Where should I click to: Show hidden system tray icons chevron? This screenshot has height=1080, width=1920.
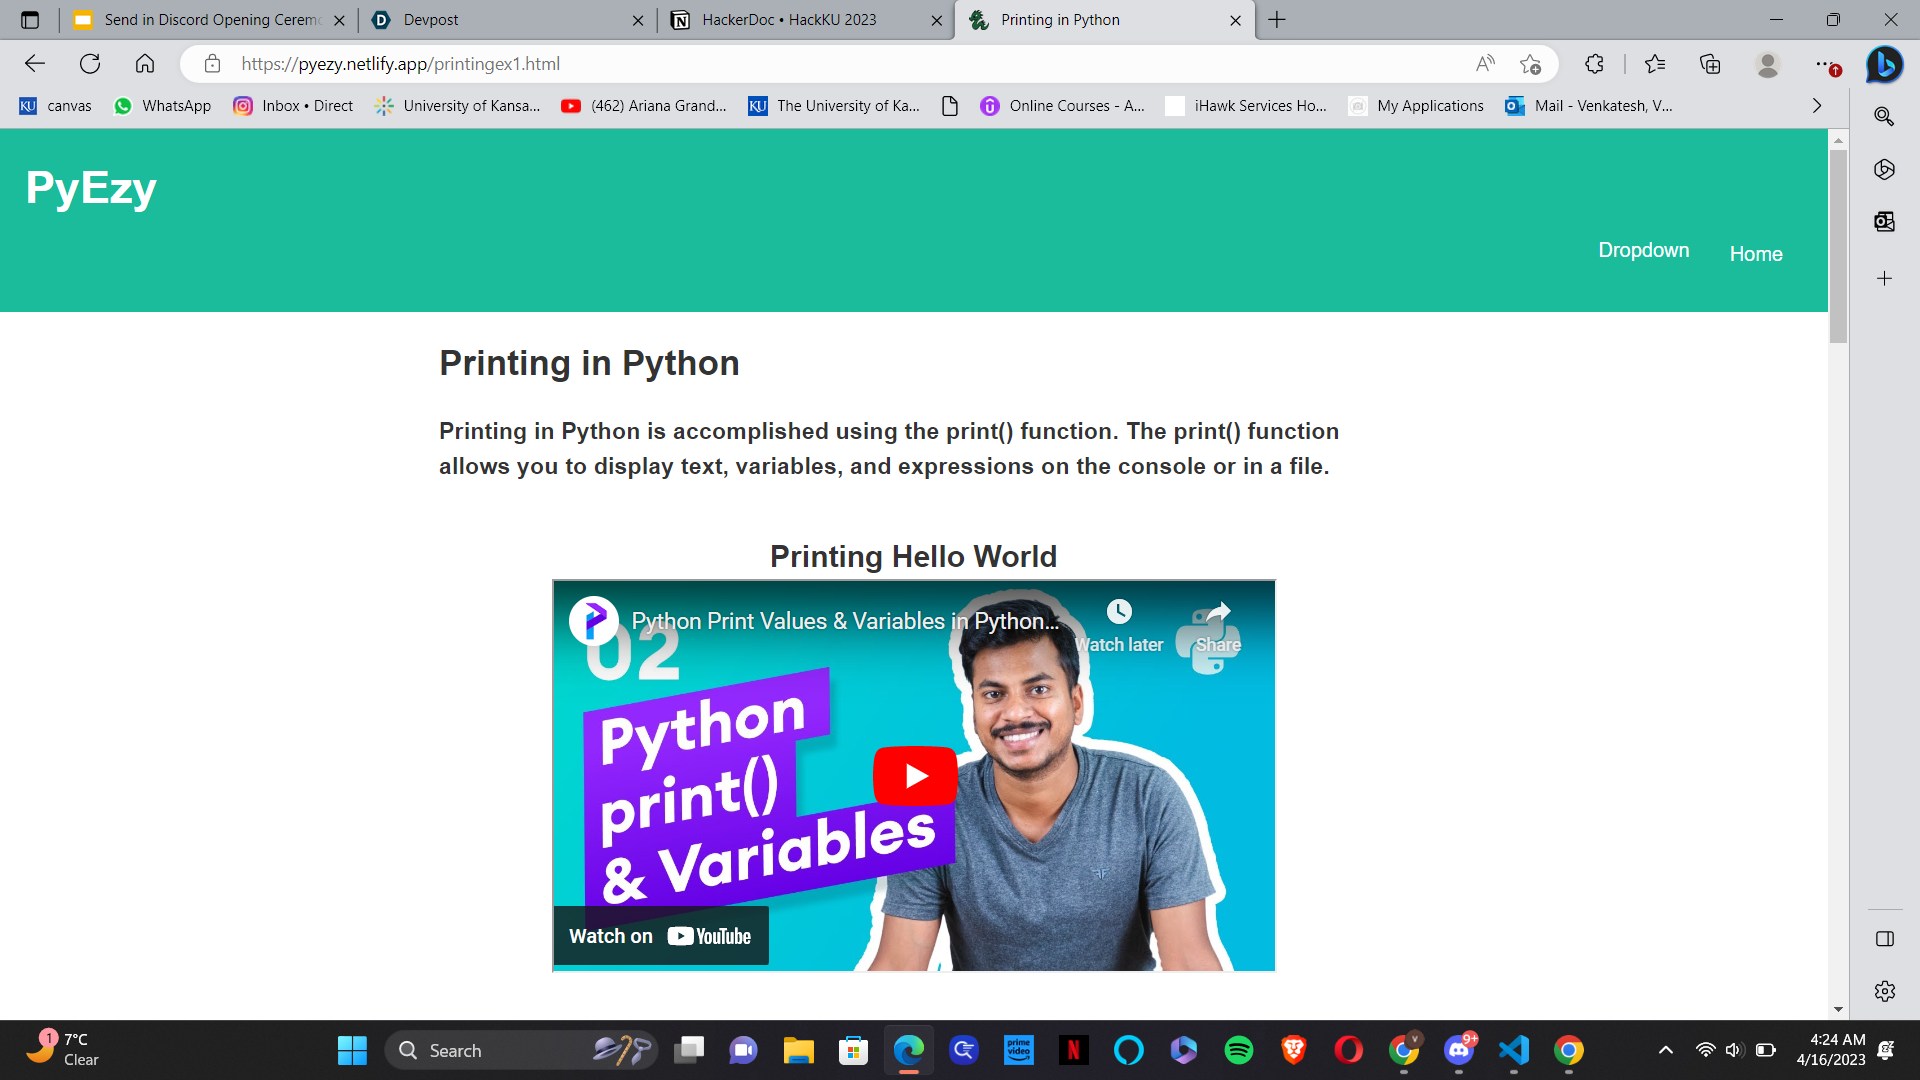(x=1665, y=1050)
